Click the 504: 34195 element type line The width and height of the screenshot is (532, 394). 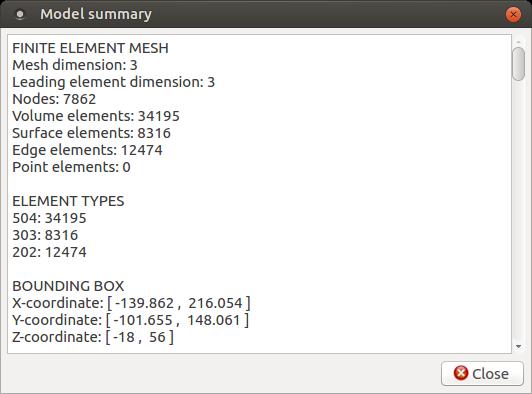[x=49, y=218]
